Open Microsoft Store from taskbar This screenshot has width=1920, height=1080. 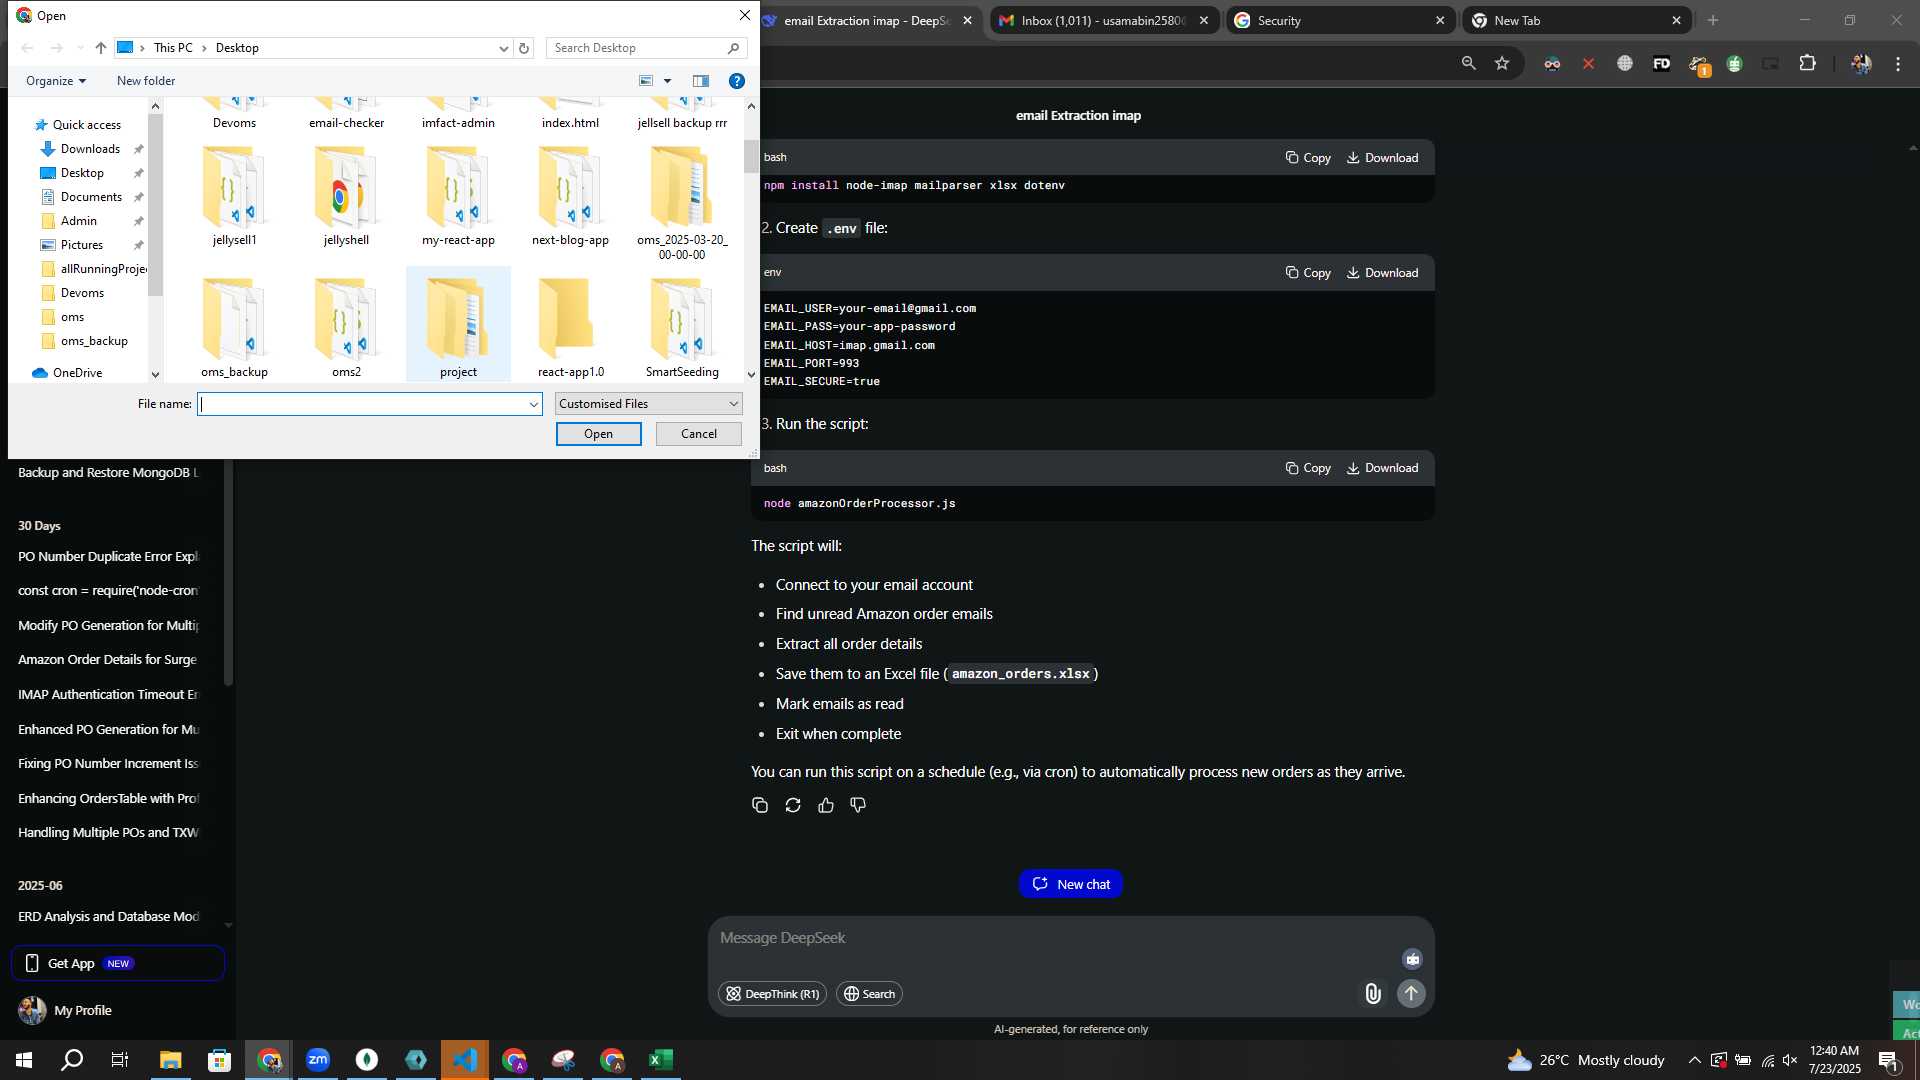click(220, 1060)
